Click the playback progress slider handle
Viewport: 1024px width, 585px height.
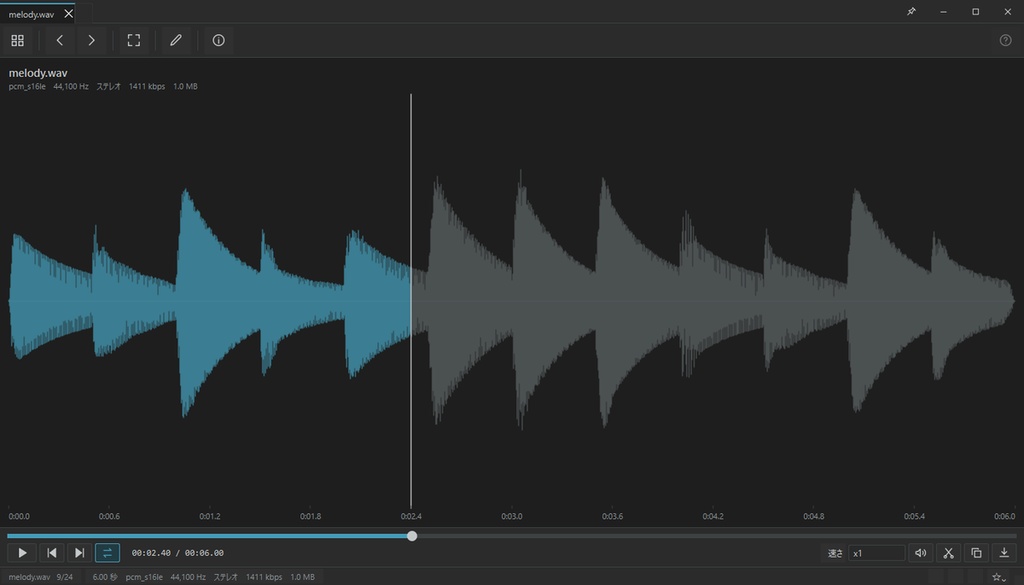click(412, 536)
